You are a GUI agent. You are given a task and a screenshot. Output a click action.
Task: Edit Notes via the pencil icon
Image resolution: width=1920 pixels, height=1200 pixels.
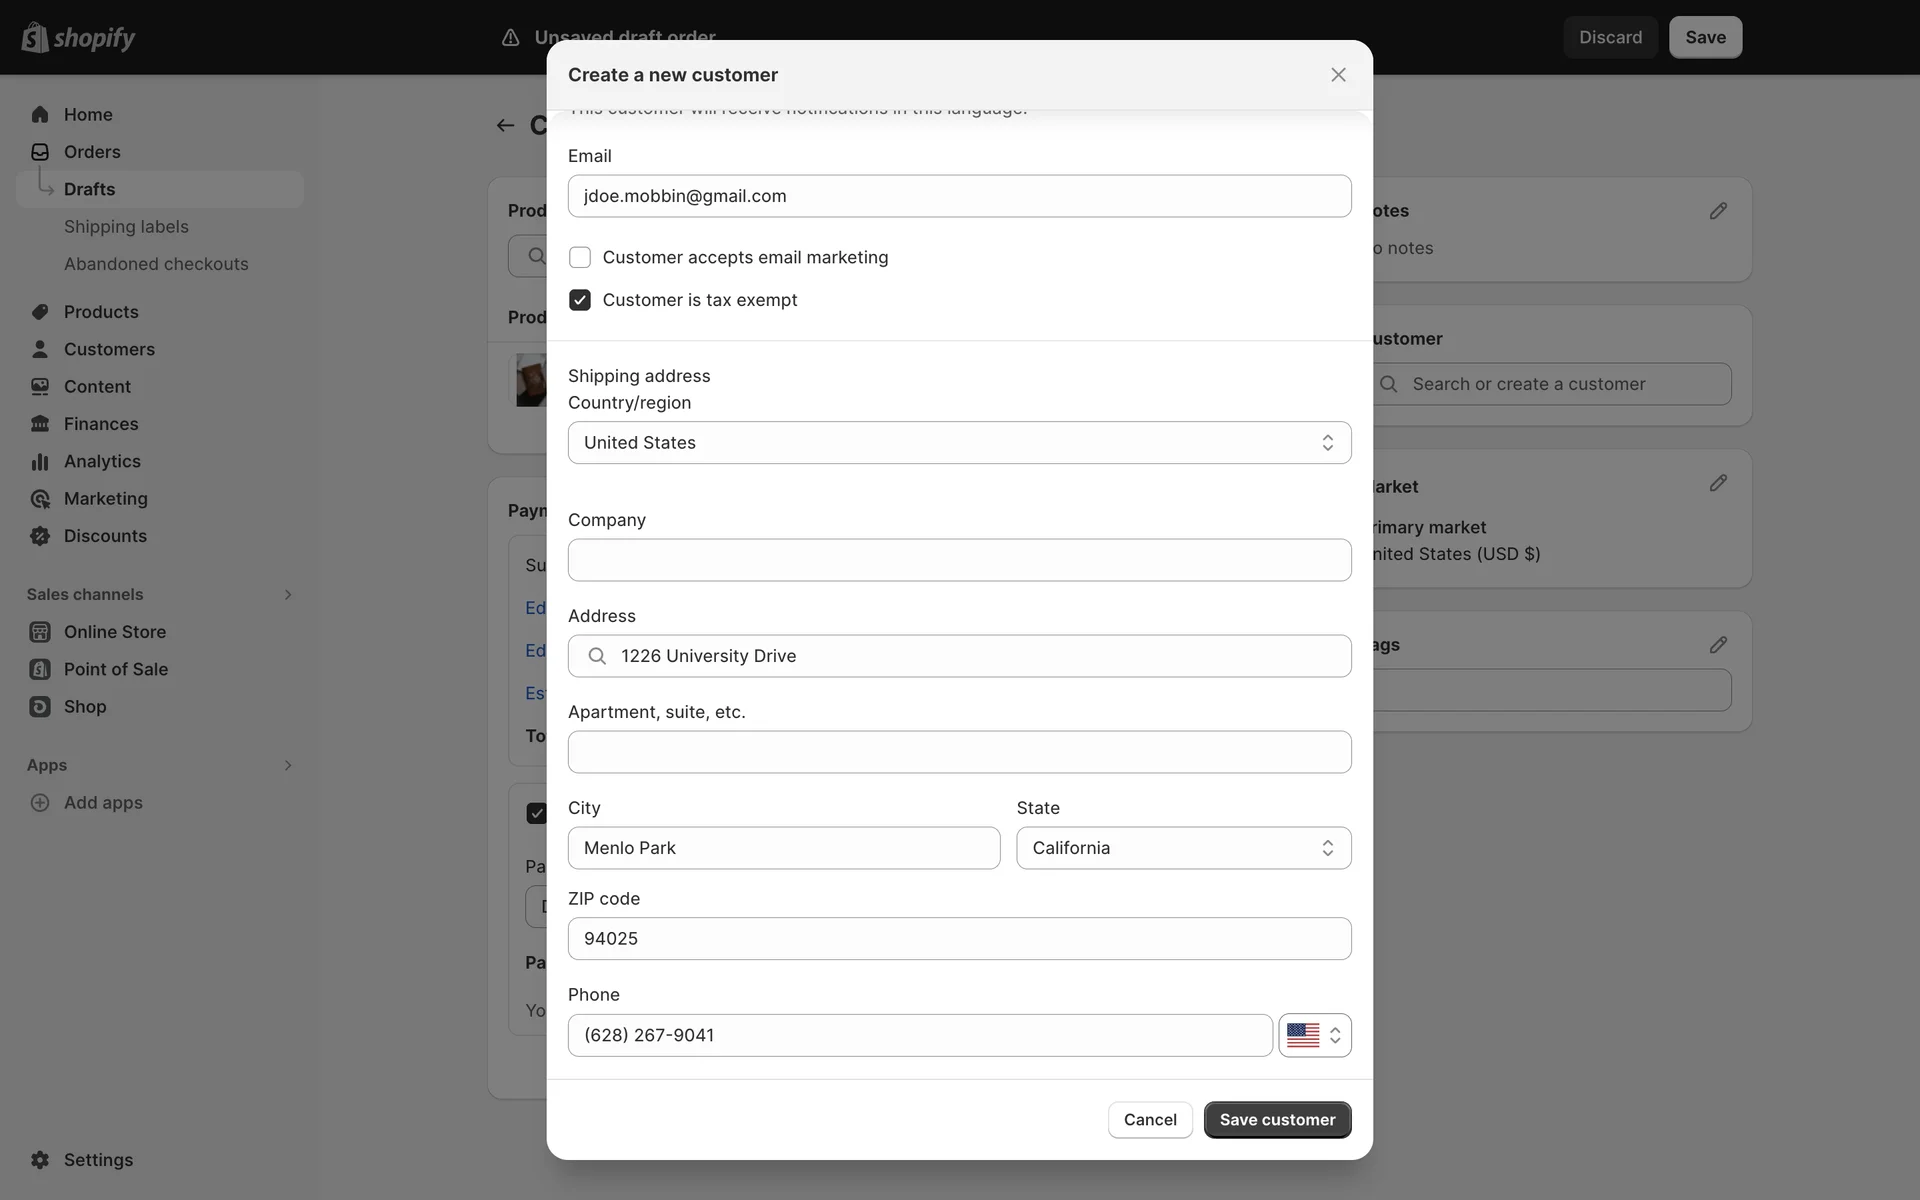(1718, 211)
